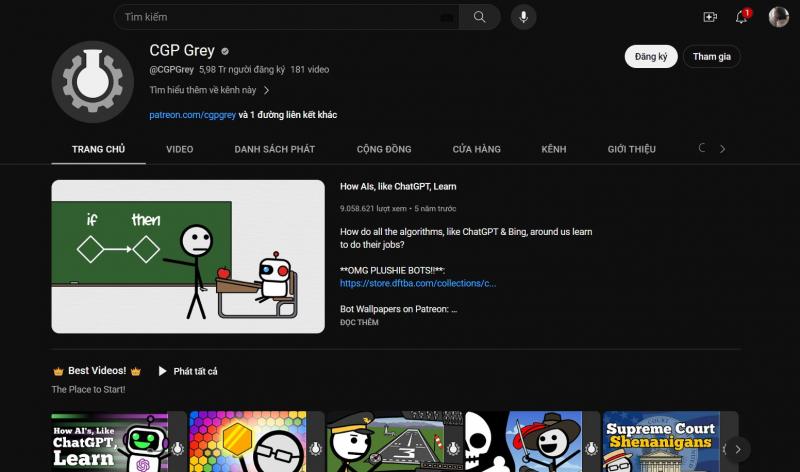The height and width of the screenshot is (472, 800).
Task: Open the patreon.com/cgpgrey link
Action: tap(192, 115)
